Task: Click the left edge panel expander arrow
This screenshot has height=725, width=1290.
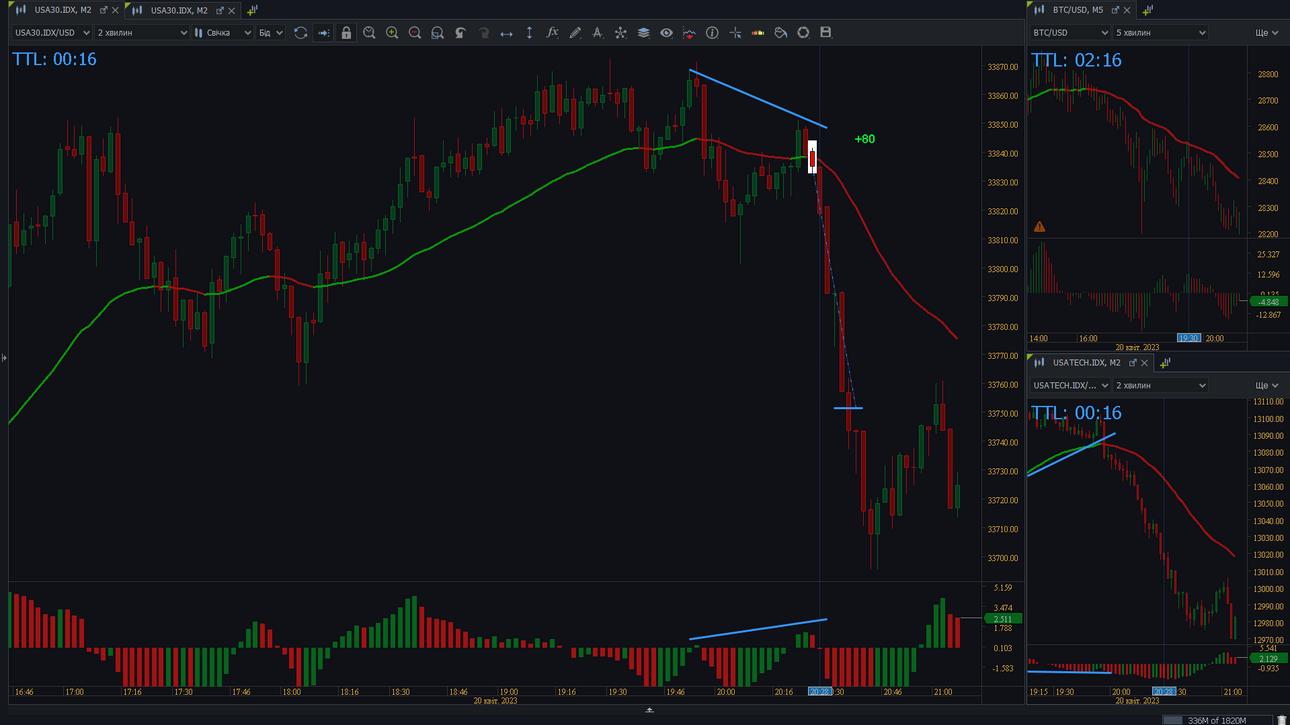Action: pos(4,357)
